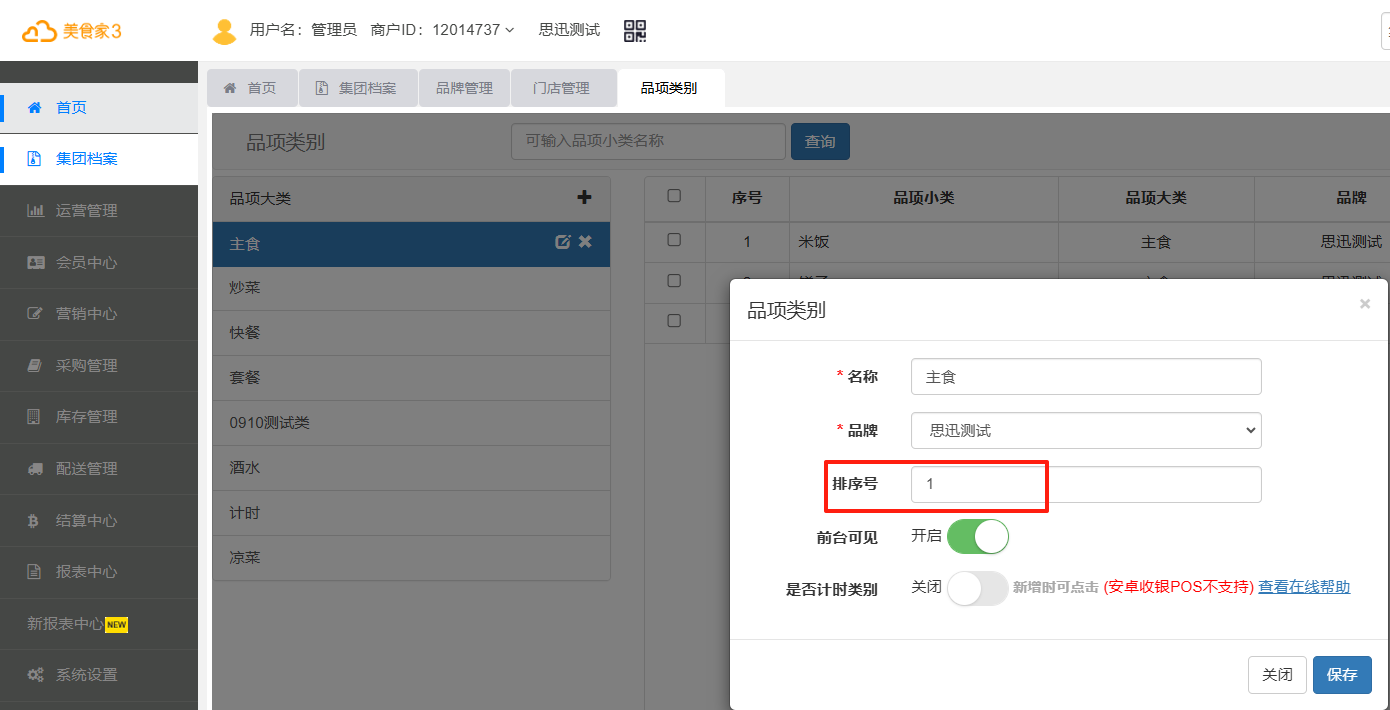The width and height of the screenshot is (1390, 710).
Task: Click the QR code icon in header
Action: click(635, 30)
